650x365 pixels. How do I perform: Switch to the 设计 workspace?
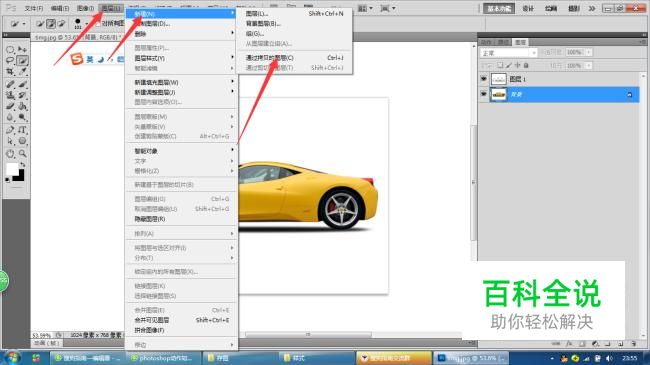(528, 8)
